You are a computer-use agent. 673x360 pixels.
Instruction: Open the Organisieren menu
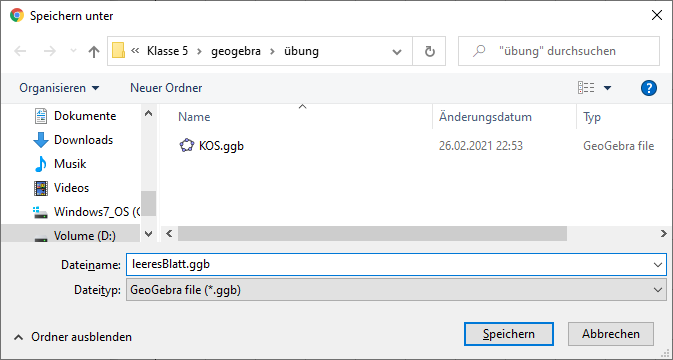tap(59, 88)
